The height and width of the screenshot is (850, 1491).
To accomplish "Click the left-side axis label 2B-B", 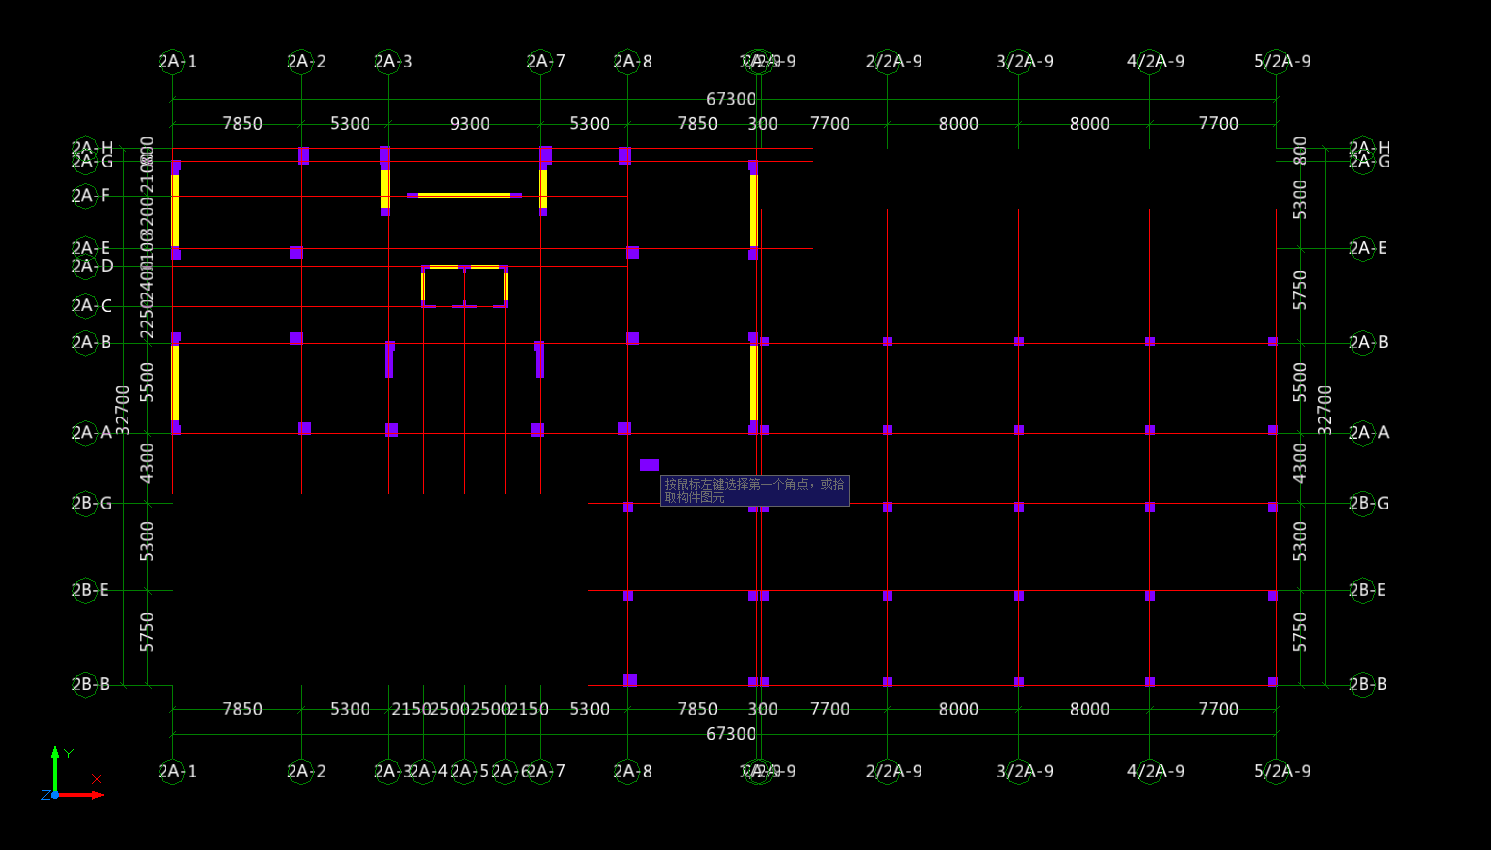I will [x=90, y=684].
